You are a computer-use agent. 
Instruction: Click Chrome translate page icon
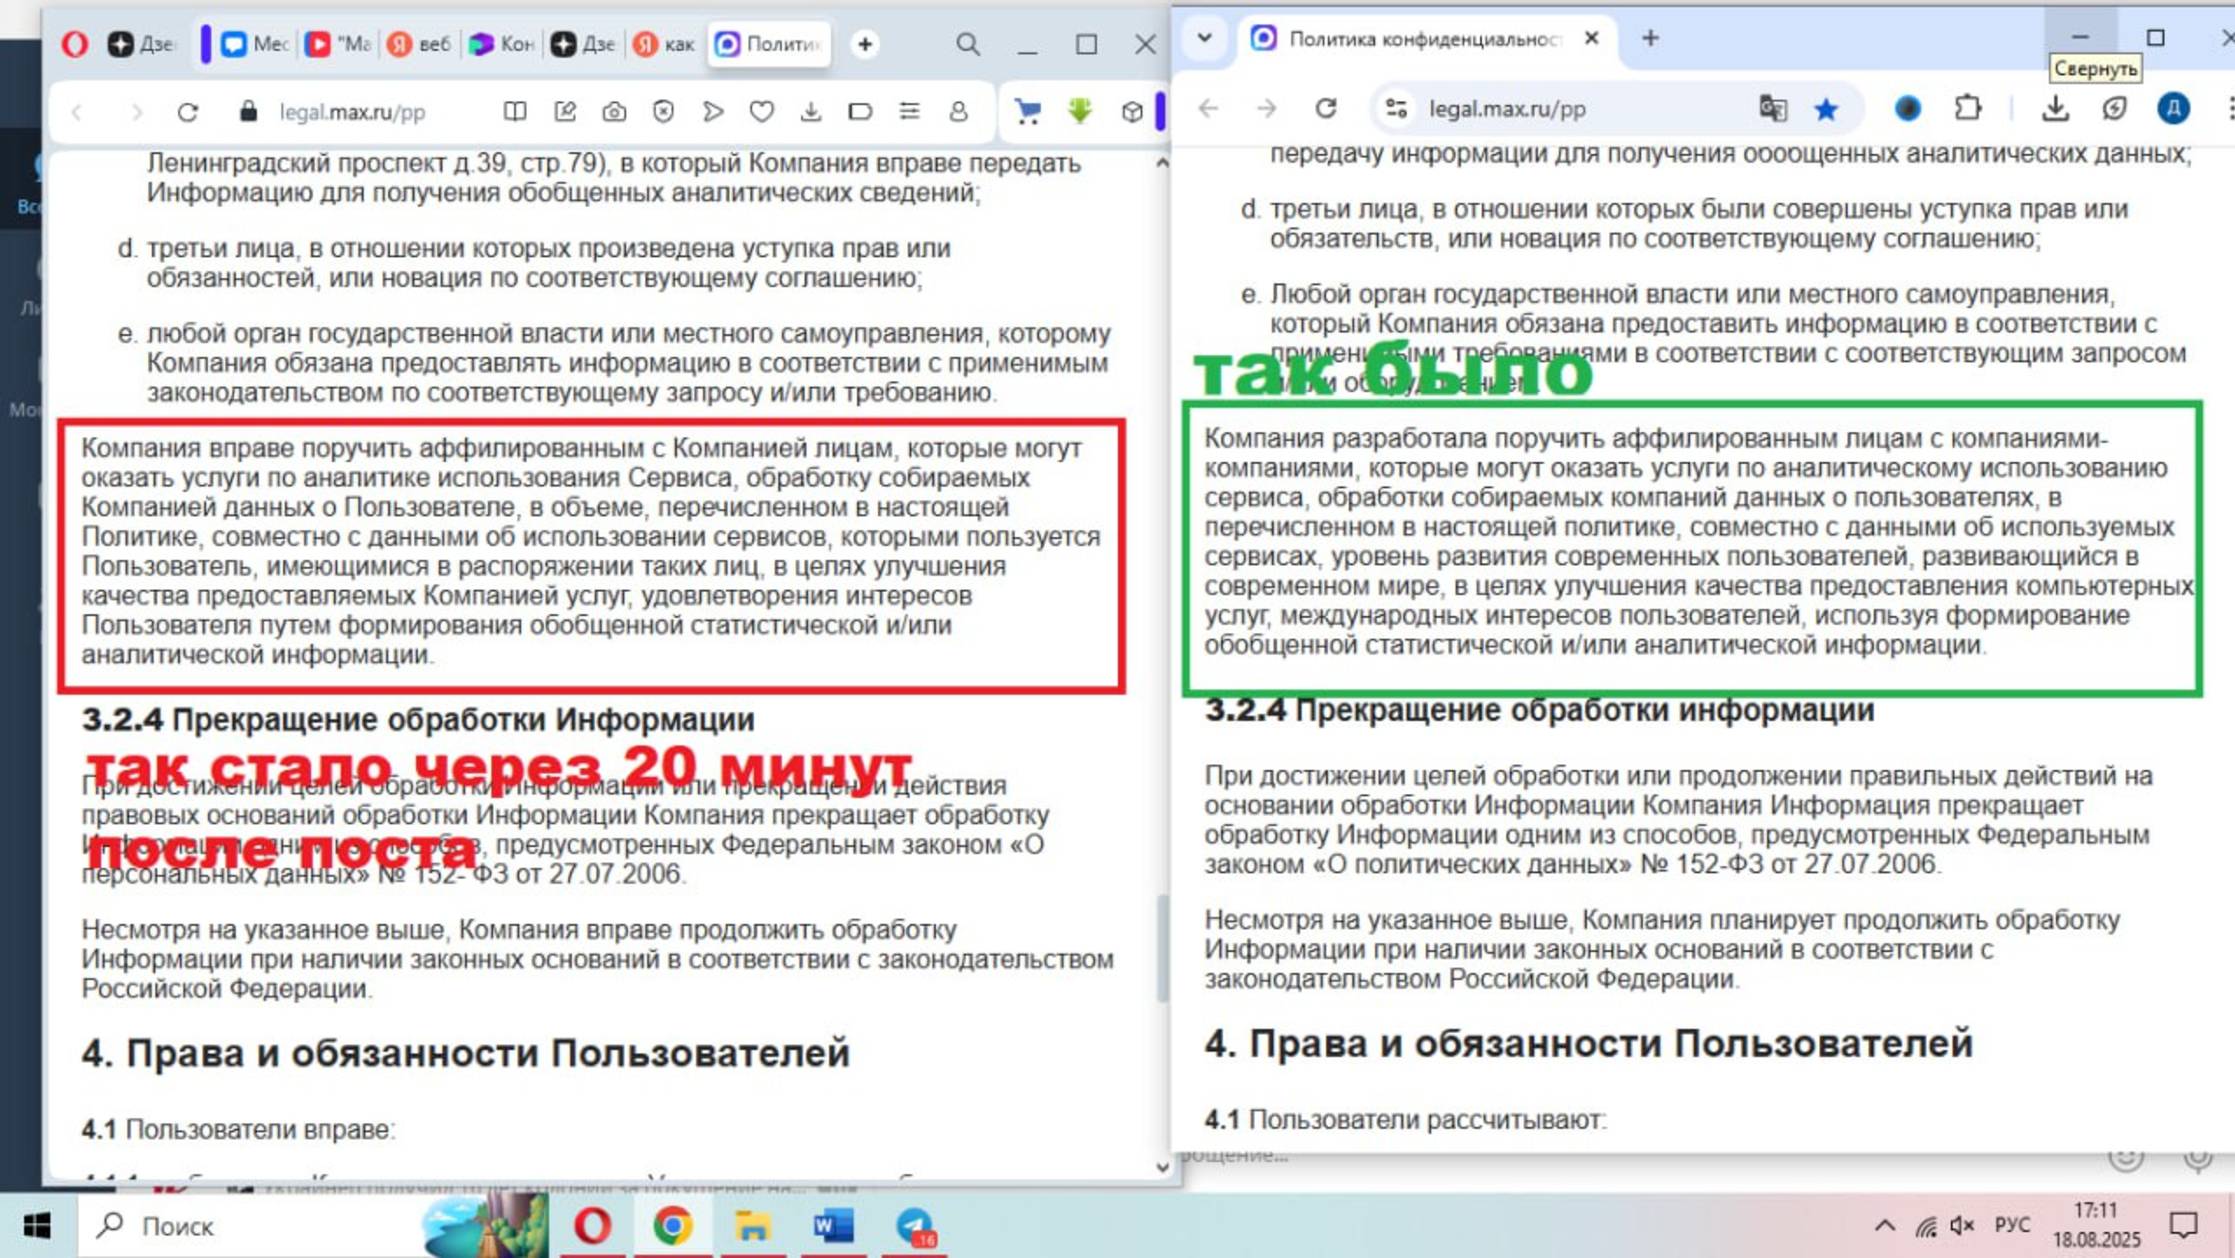[1772, 109]
